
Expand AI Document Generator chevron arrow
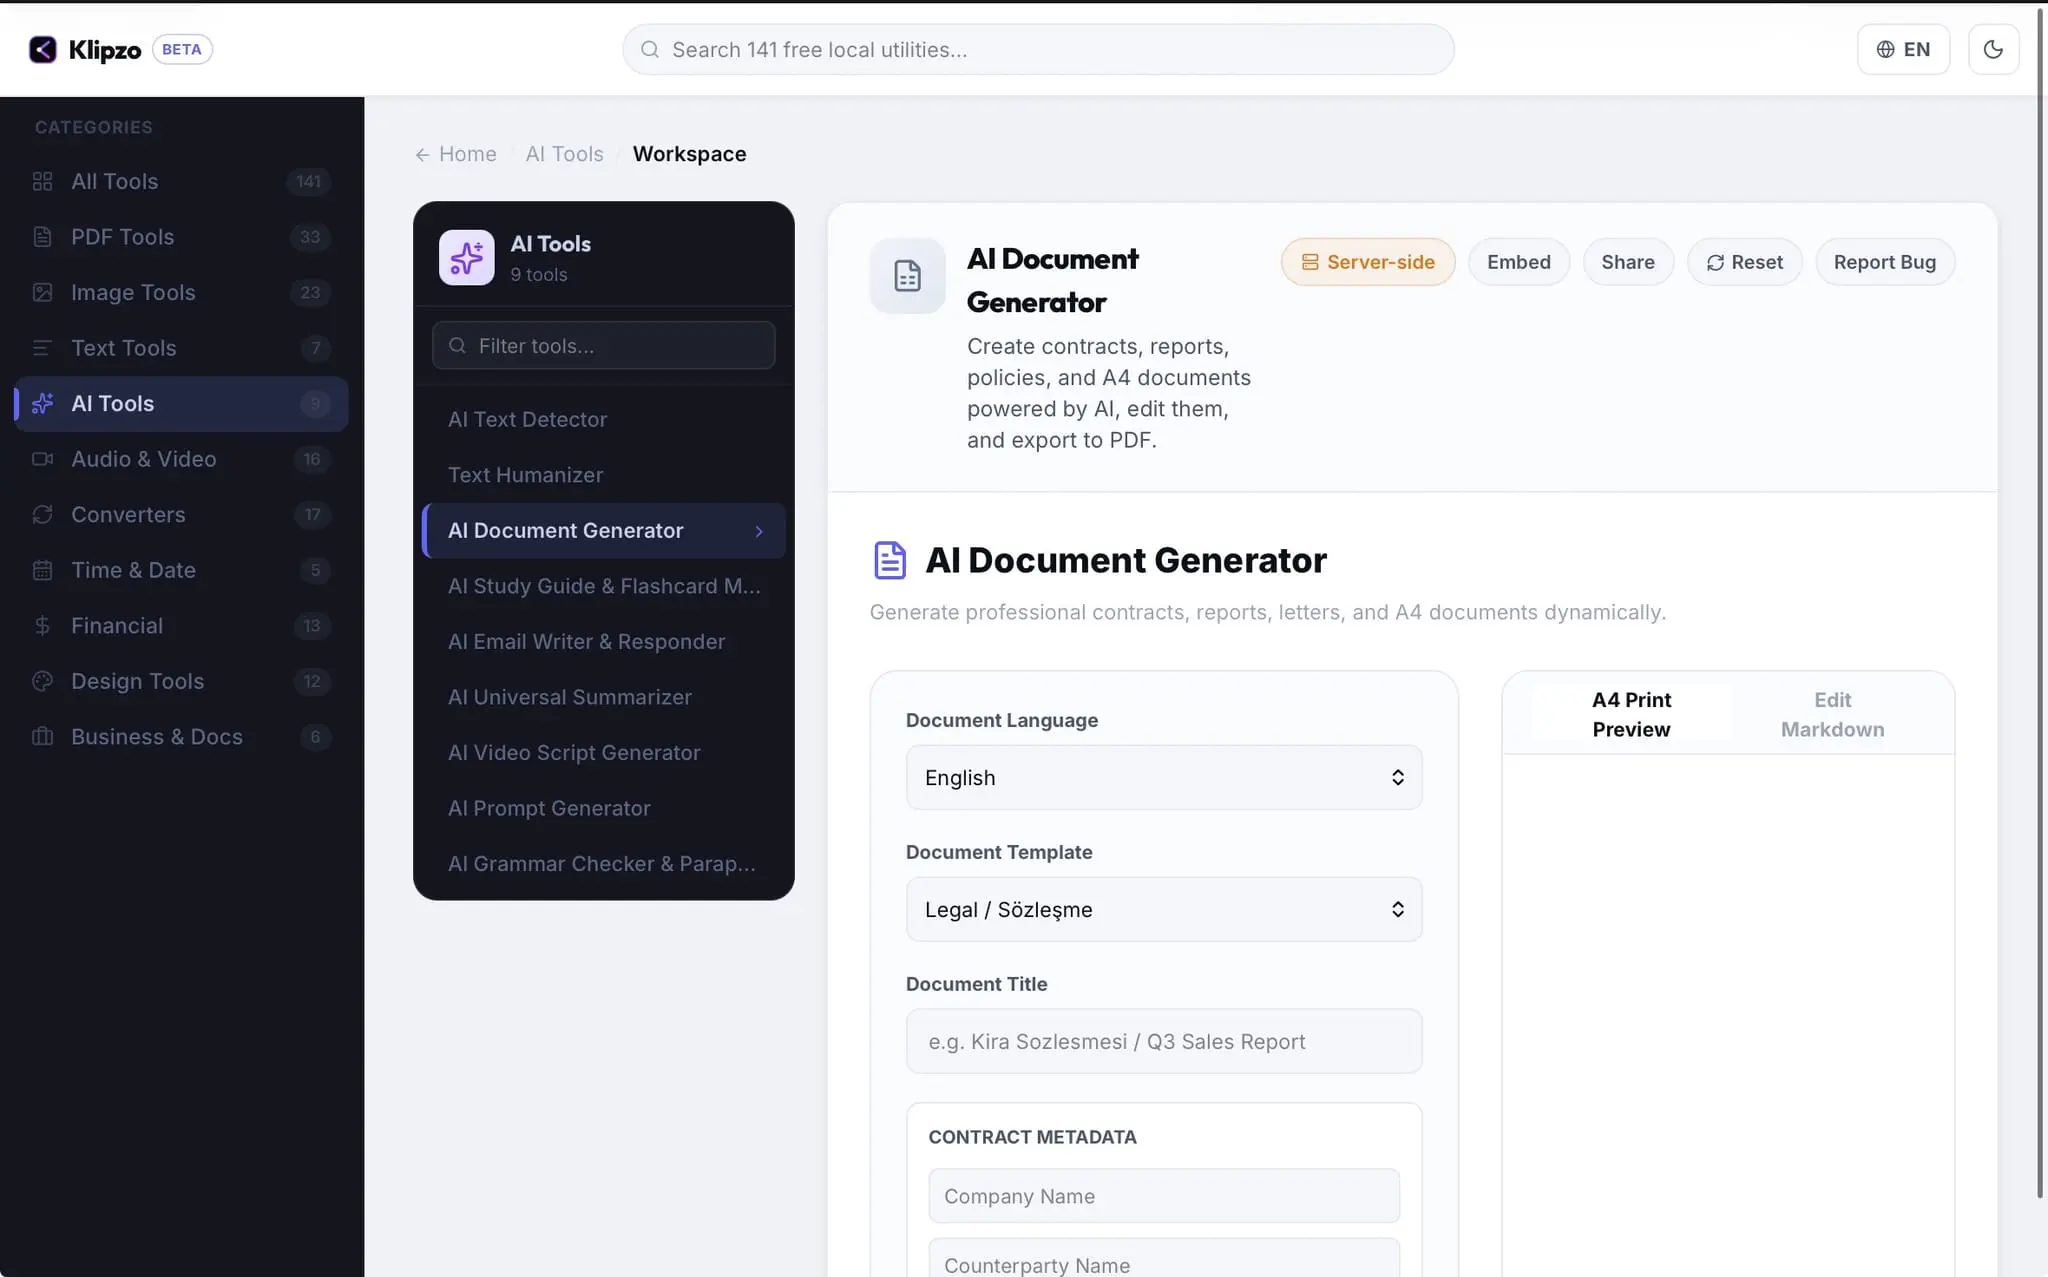coord(759,531)
